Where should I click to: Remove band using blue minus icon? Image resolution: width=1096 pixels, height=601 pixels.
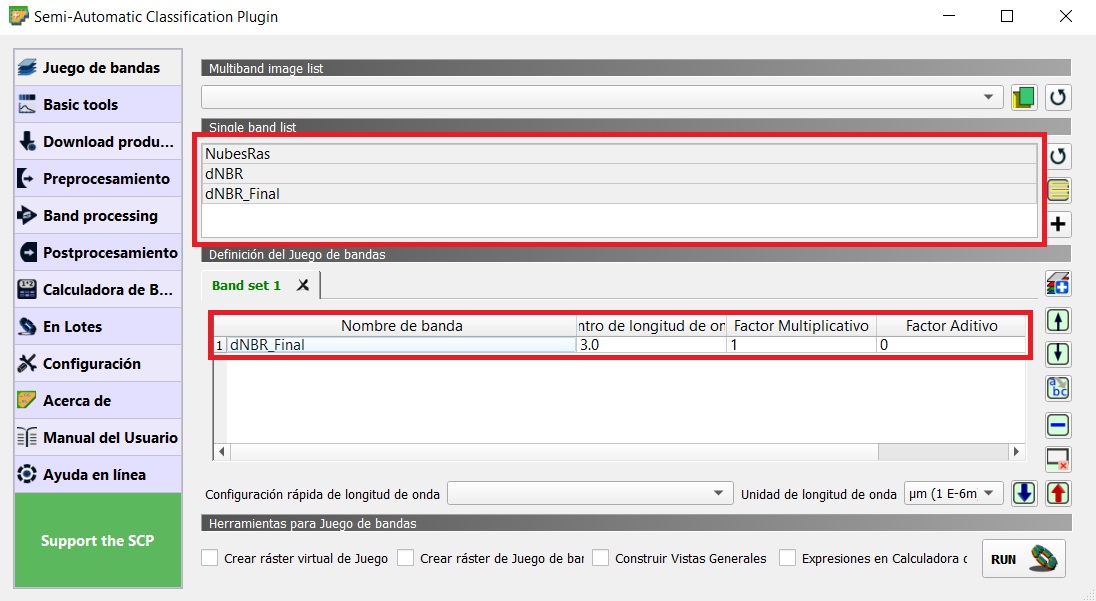click(x=1058, y=425)
